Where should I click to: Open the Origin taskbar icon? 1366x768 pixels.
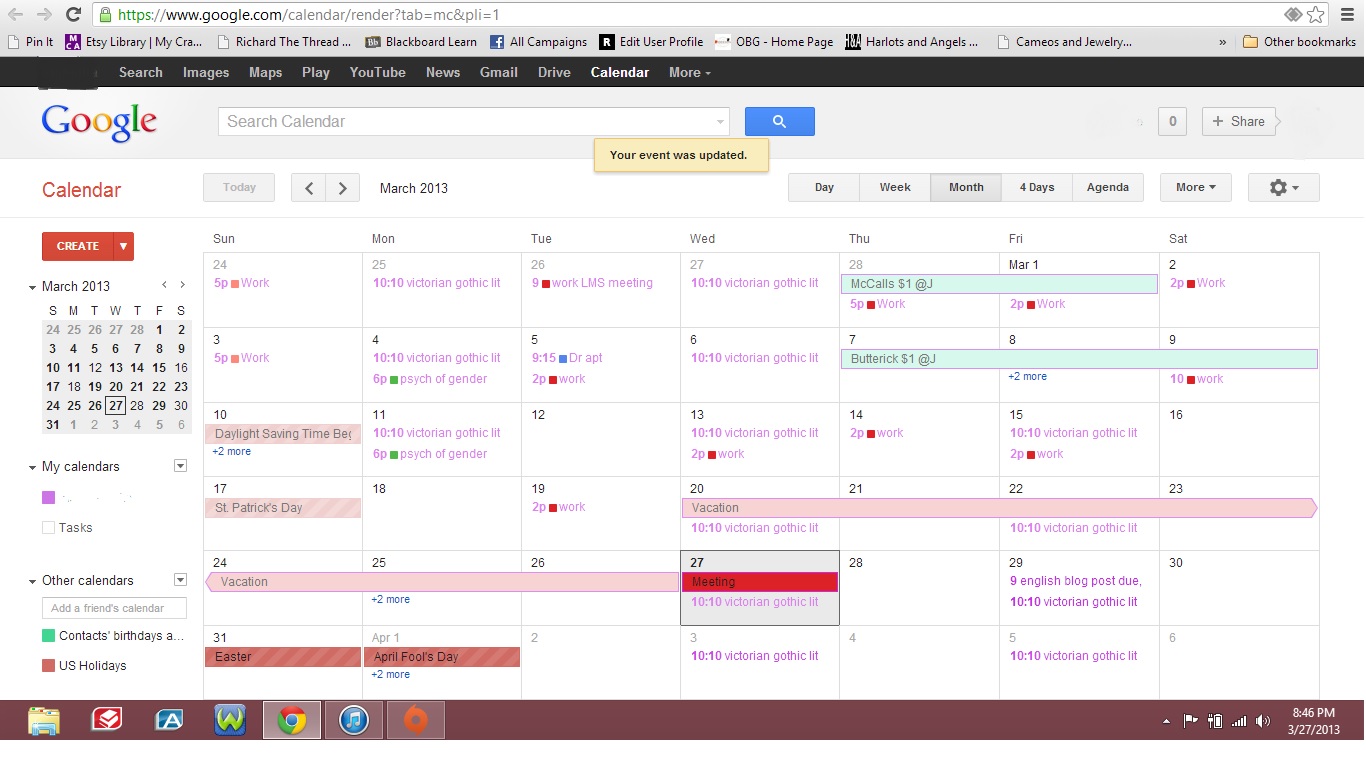[416, 720]
